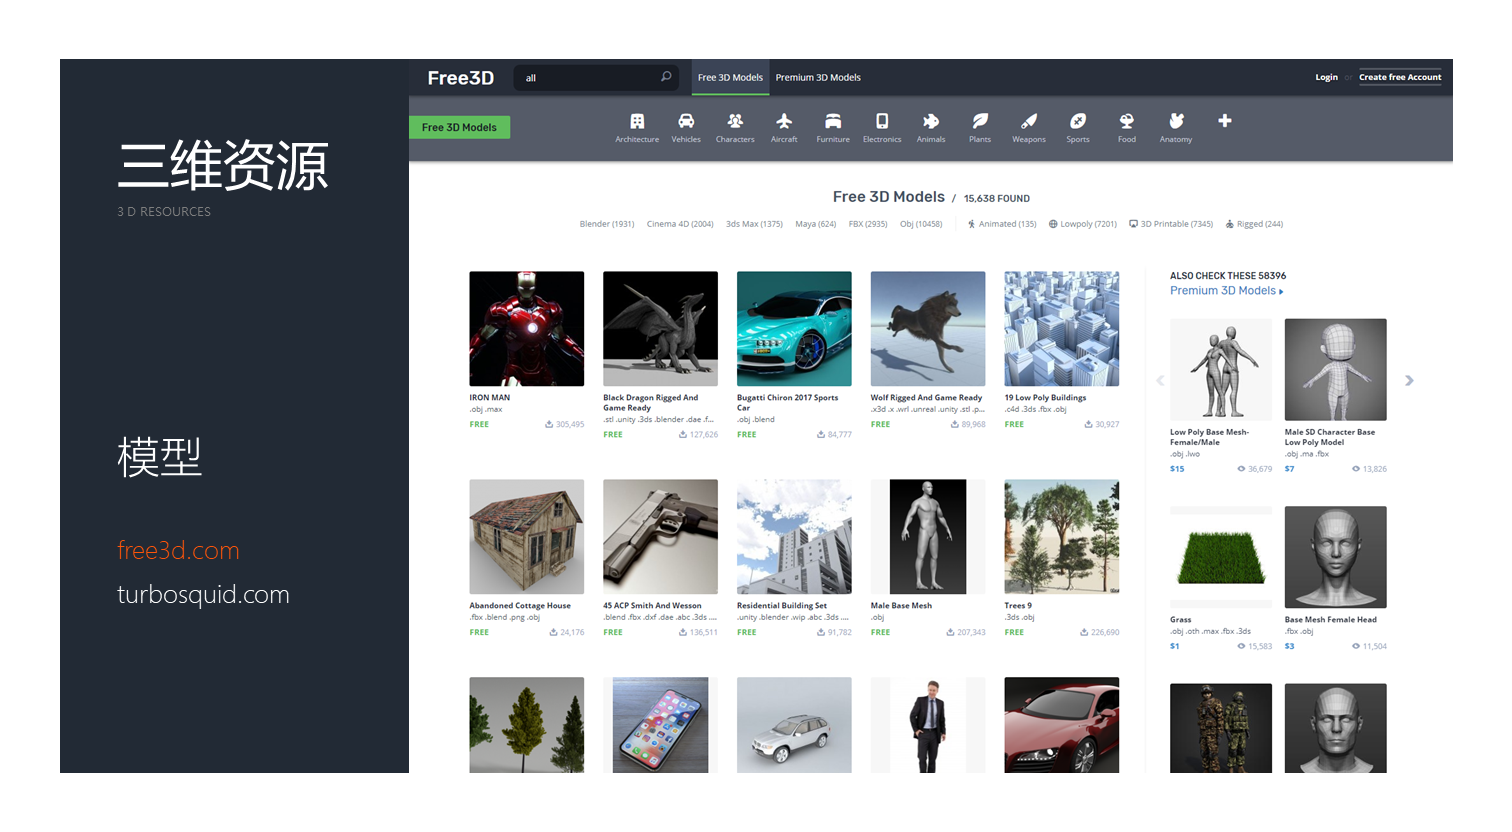Open the suited businessman model thumbnail

[928, 725]
